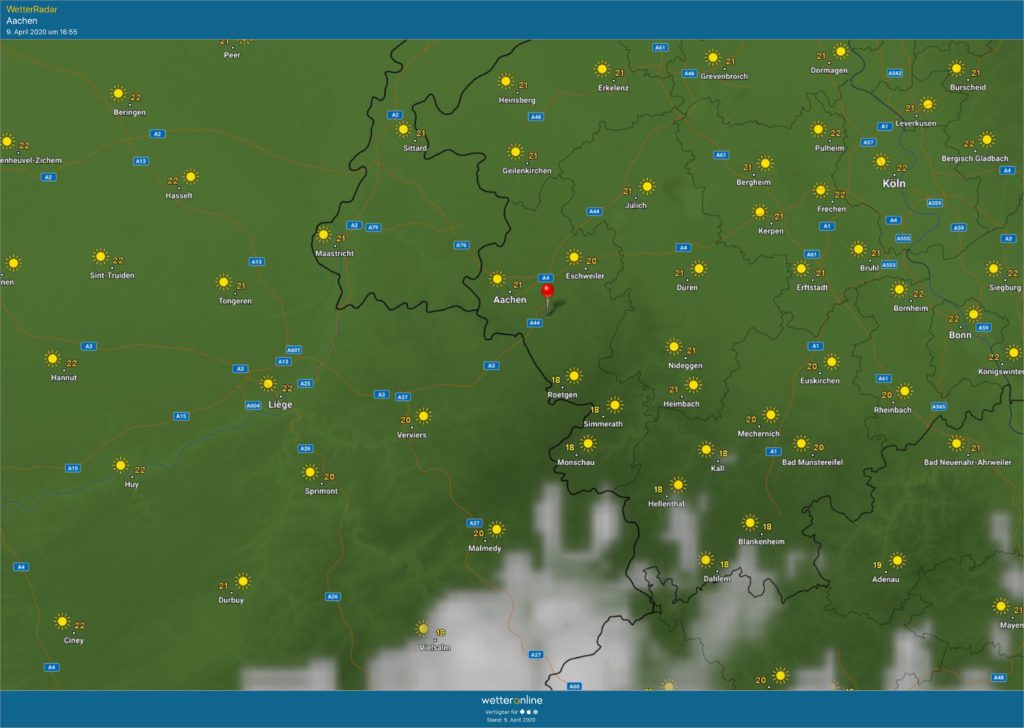Click the A4 motorway badge beside Aachen pin
This screenshot has height=728, width=1024.
(x=545, y=278)
